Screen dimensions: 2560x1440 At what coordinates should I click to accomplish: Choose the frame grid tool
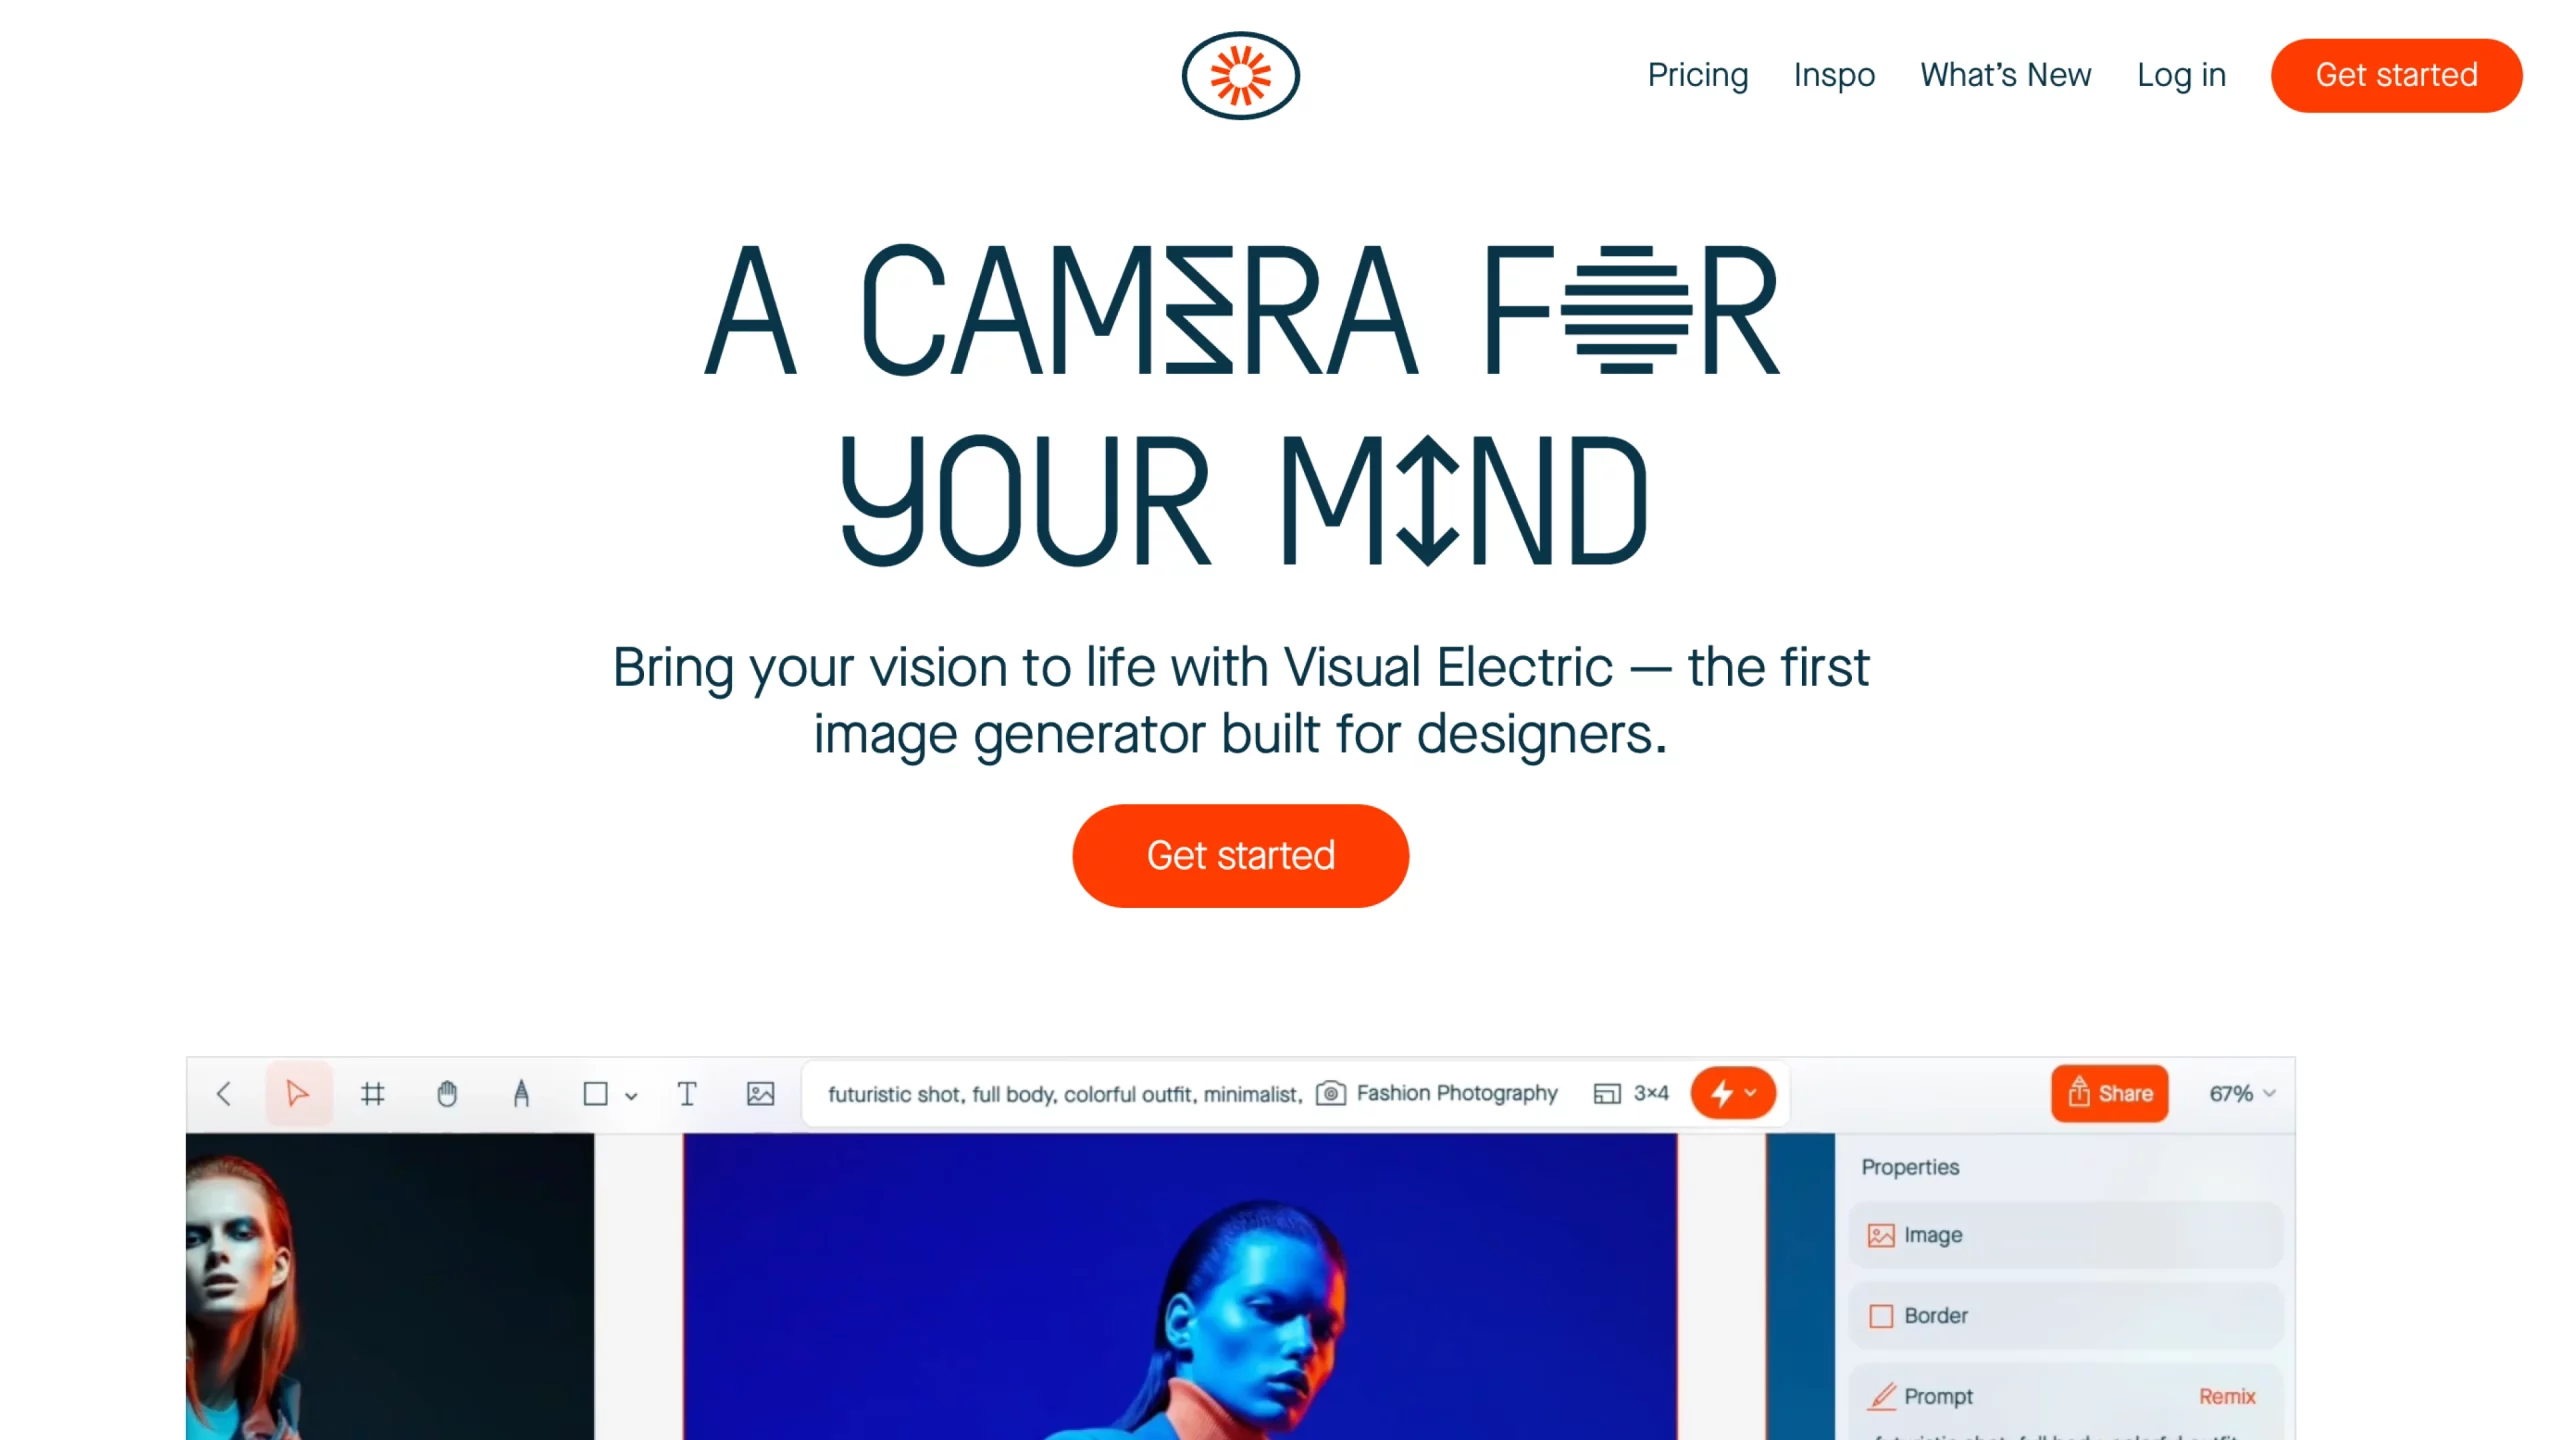click(372, 1094)
